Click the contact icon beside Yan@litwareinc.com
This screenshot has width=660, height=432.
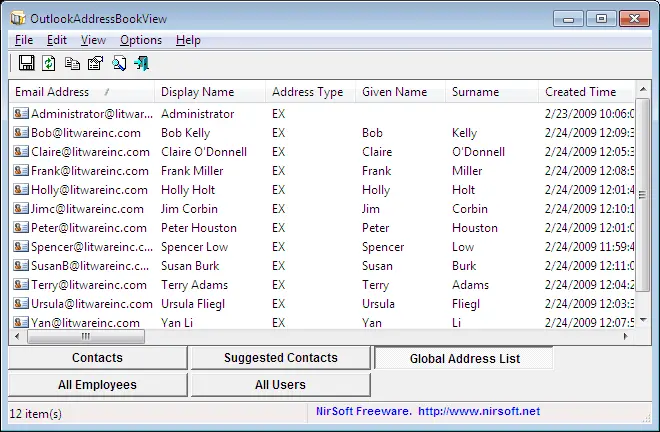tap(21, 323)
